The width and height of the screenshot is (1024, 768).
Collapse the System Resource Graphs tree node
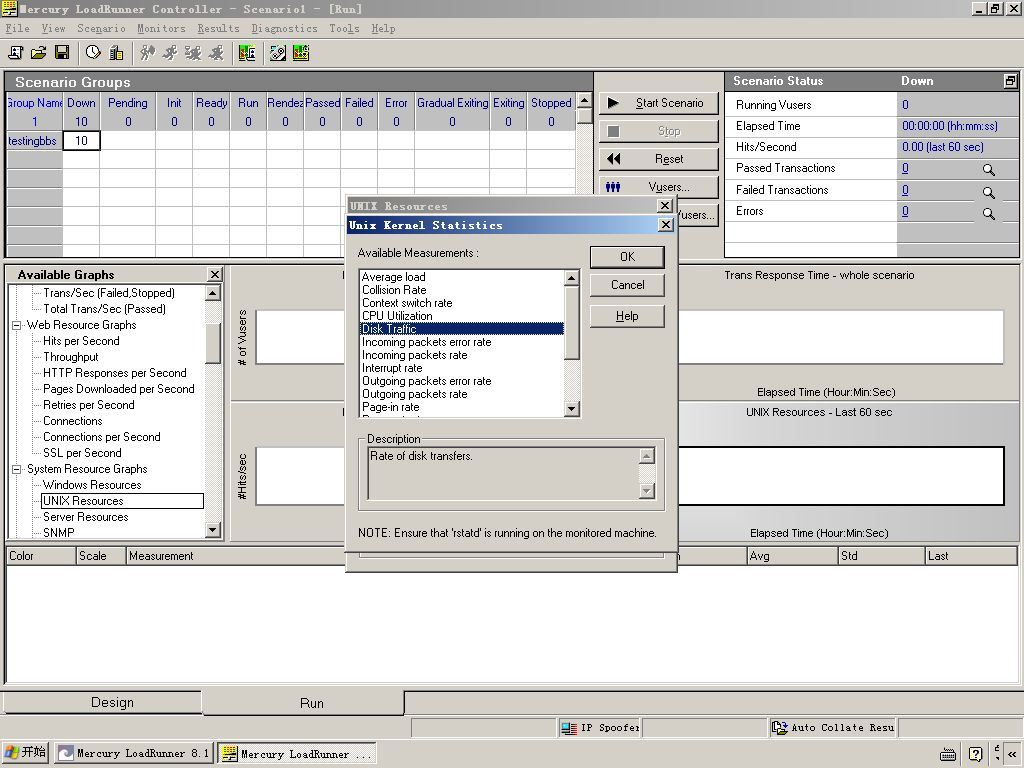click(17, 470)
